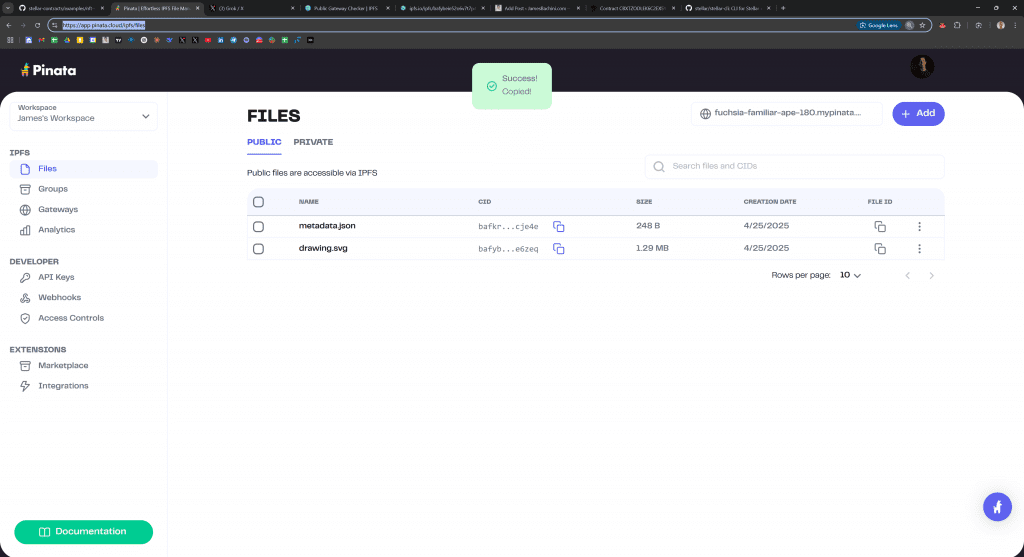Select the drawing.svg row checkbox
The width and height of the screenshot is (1024, 557).
point(258,248)
